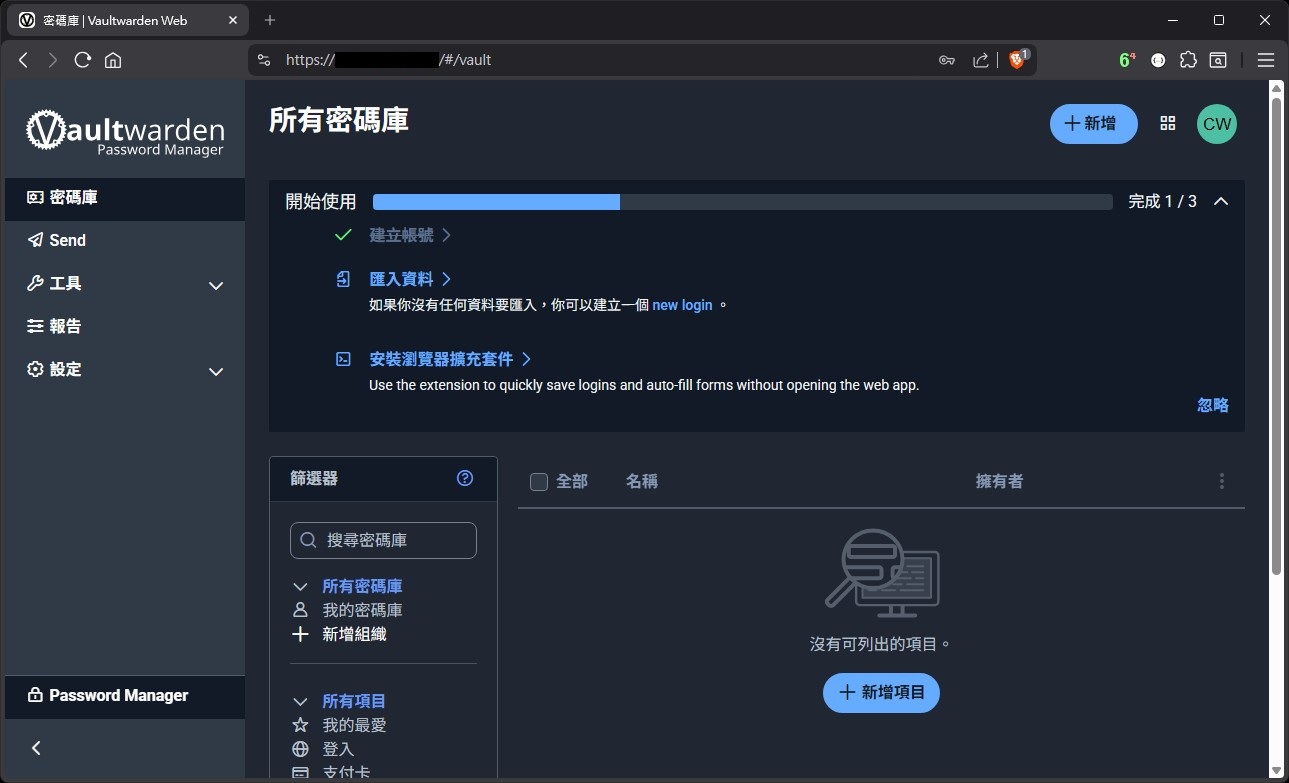The width and height of the screenshot is (1289, 783).
Task: Open the Send sidebar item
Action: 125,240
